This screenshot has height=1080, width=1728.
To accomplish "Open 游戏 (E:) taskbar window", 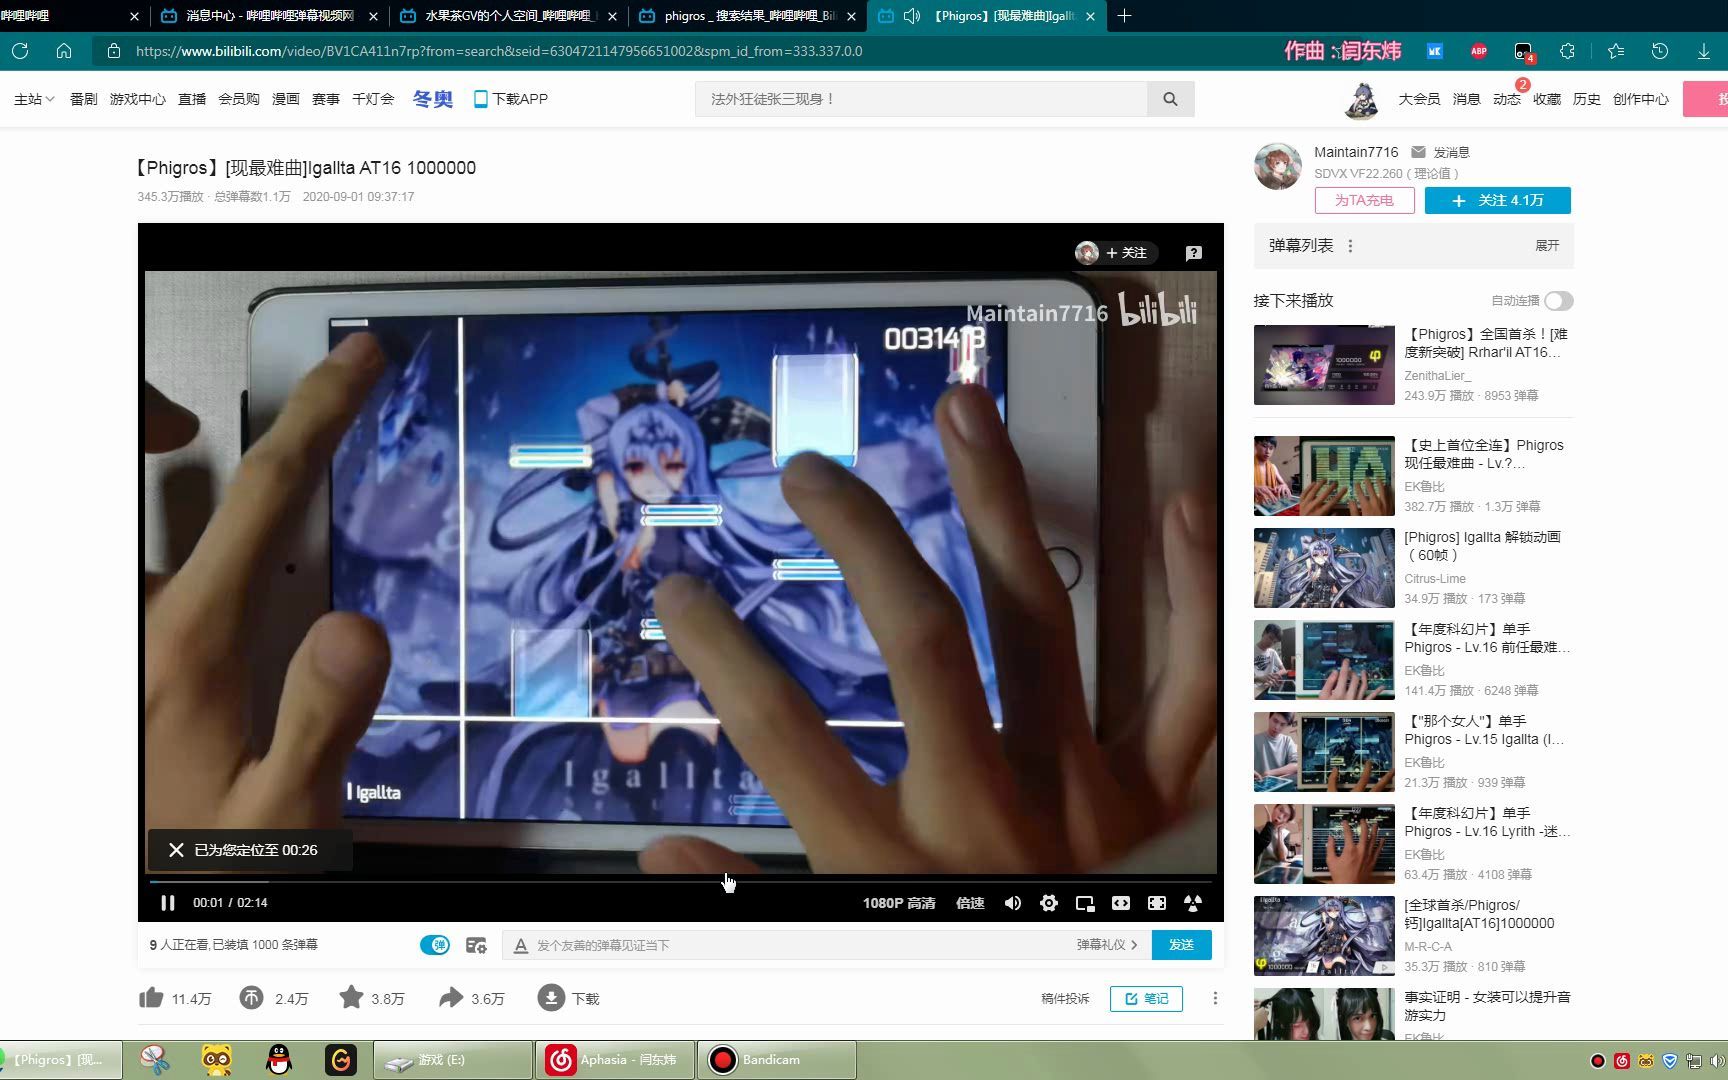I will click(452, 1060).
